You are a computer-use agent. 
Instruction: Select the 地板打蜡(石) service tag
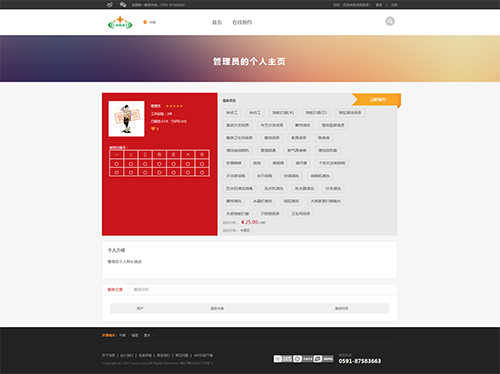(316, 113)
